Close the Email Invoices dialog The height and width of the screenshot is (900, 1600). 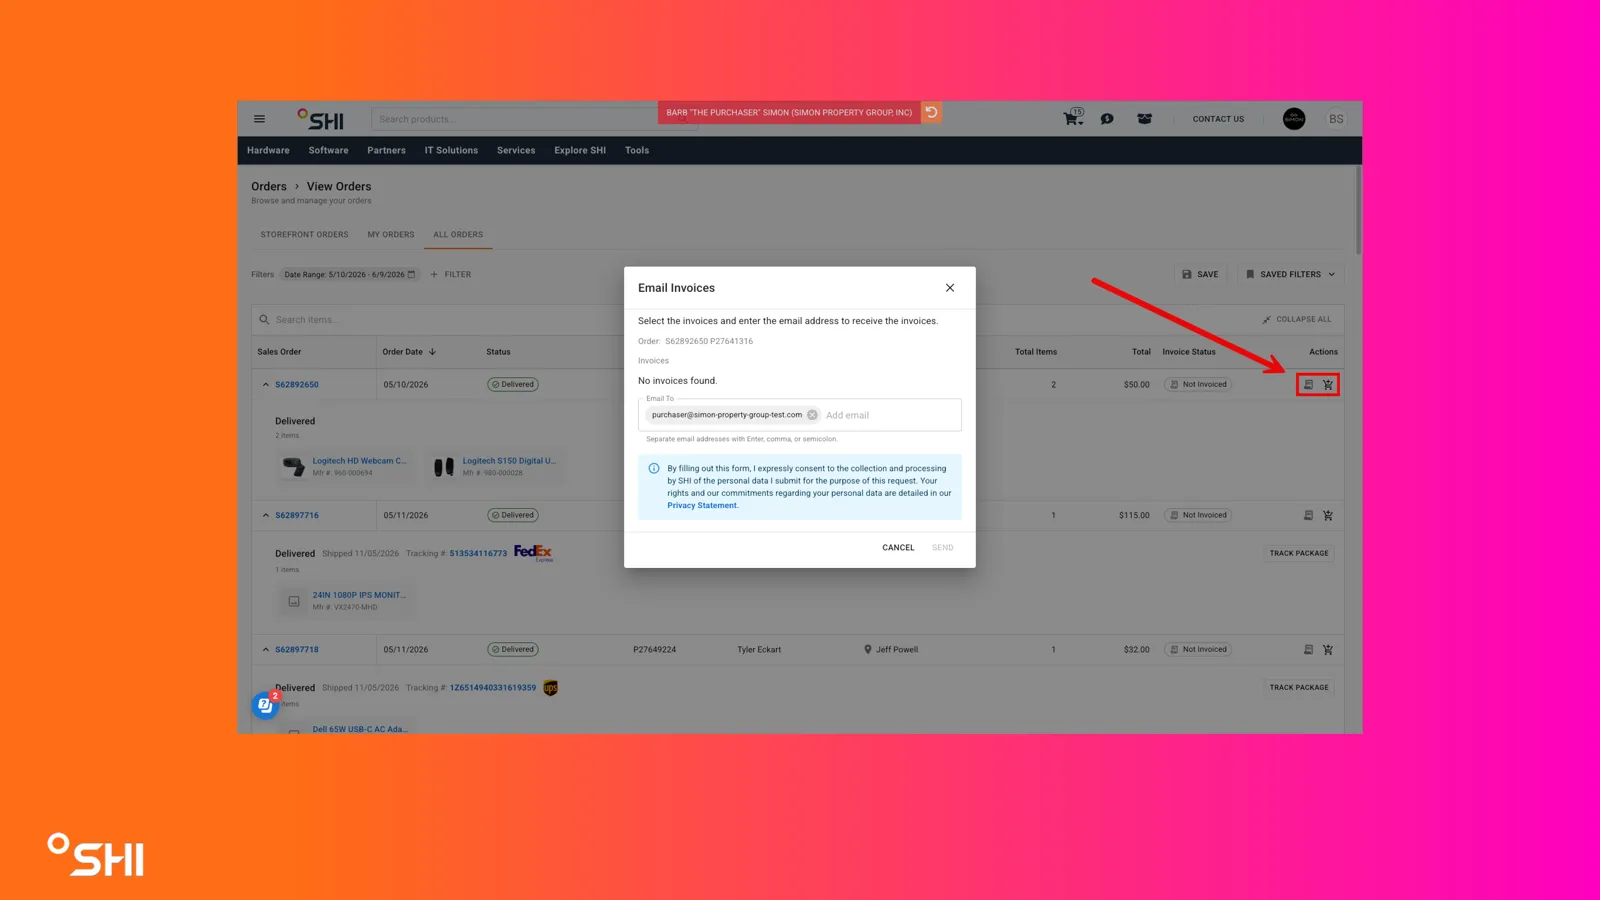pyautogui.click(x=950, y=288)
